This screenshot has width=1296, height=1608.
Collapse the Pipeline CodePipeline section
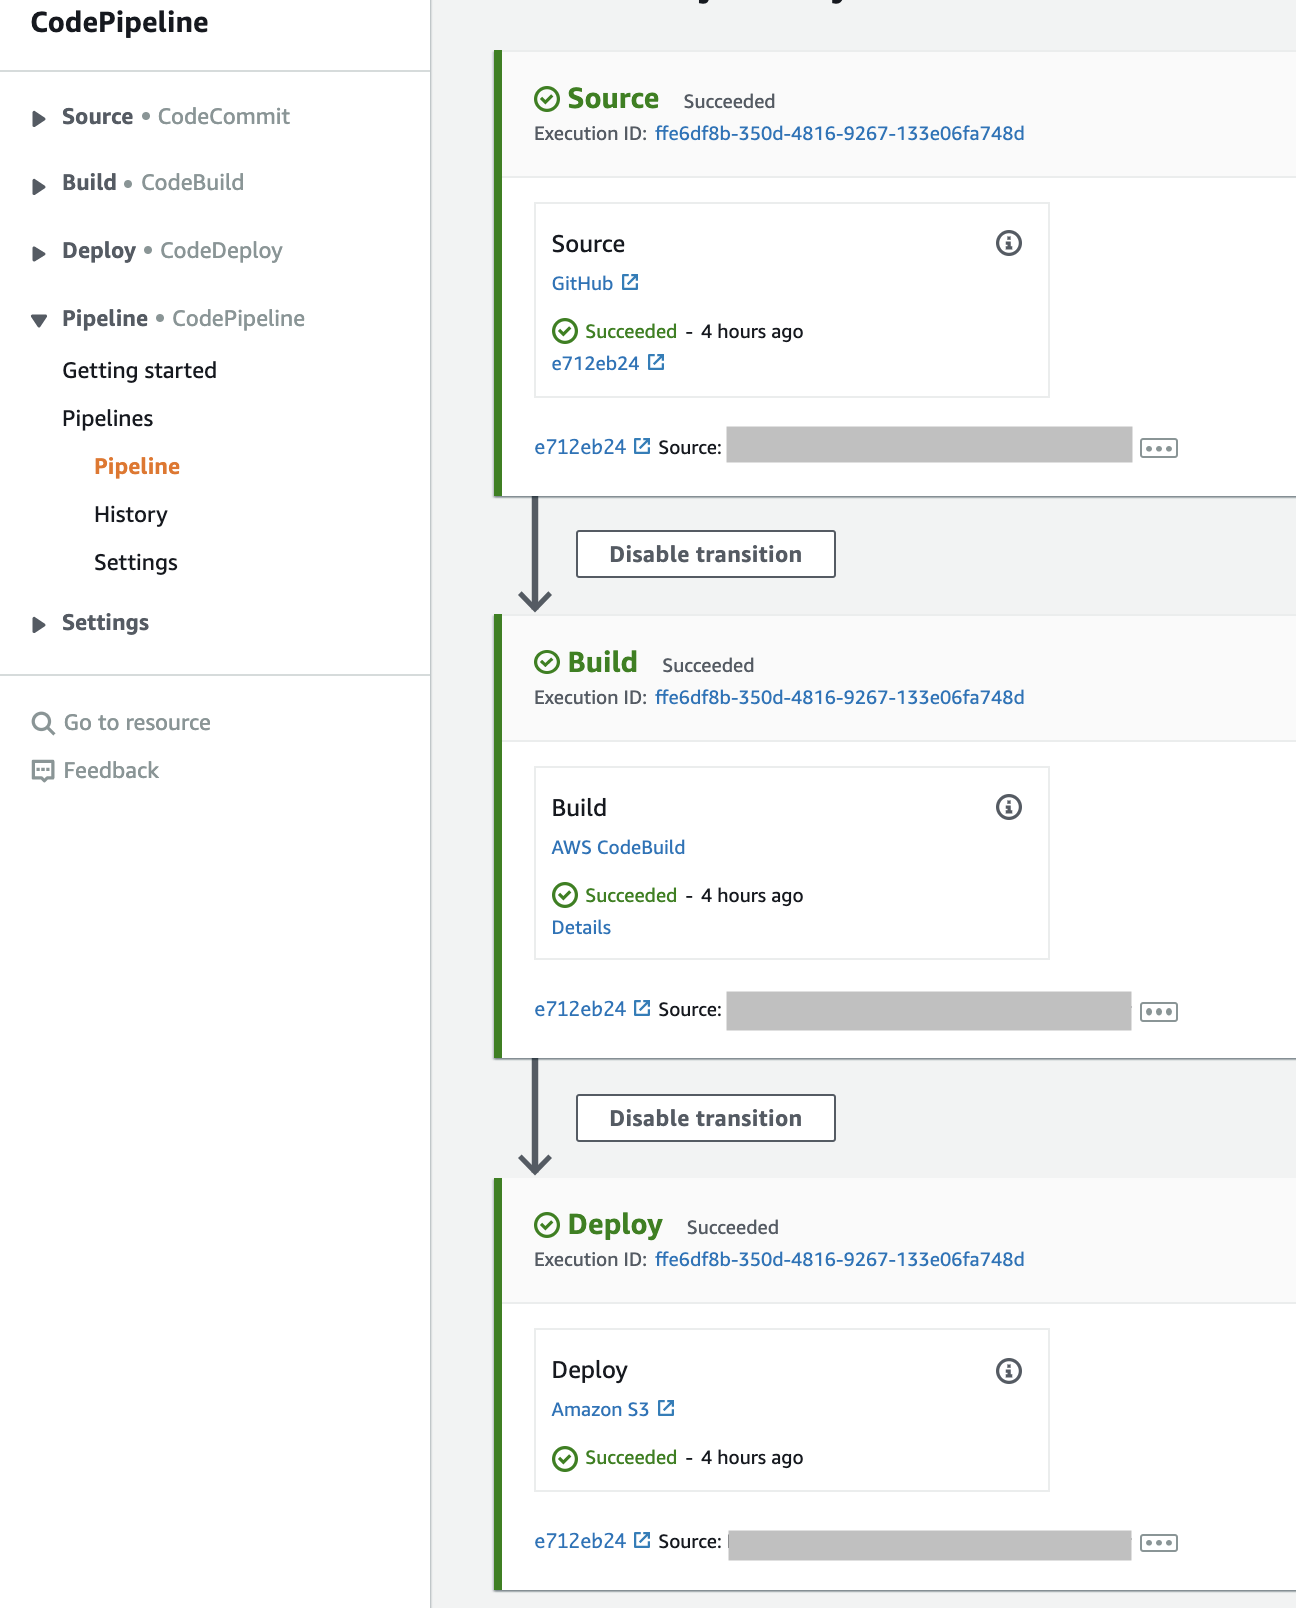coord(39,320)
